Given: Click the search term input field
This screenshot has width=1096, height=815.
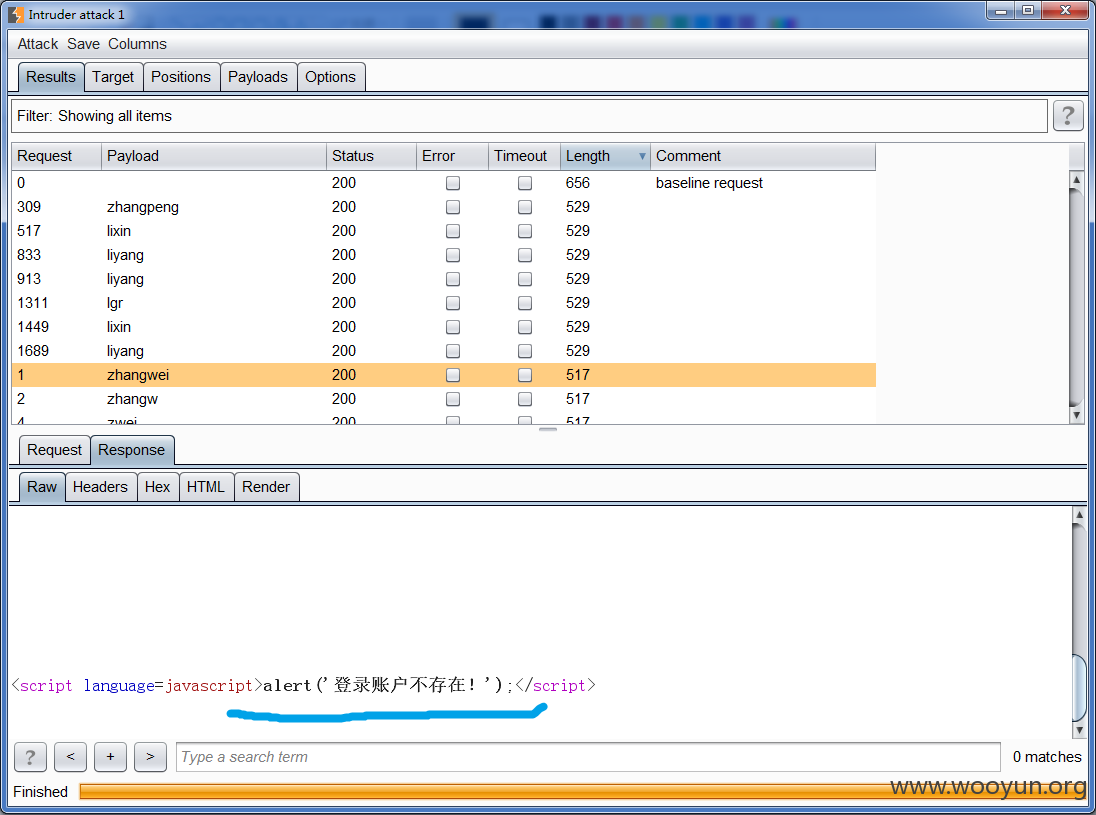Looking at the screenshot, I should coord(589,757).
